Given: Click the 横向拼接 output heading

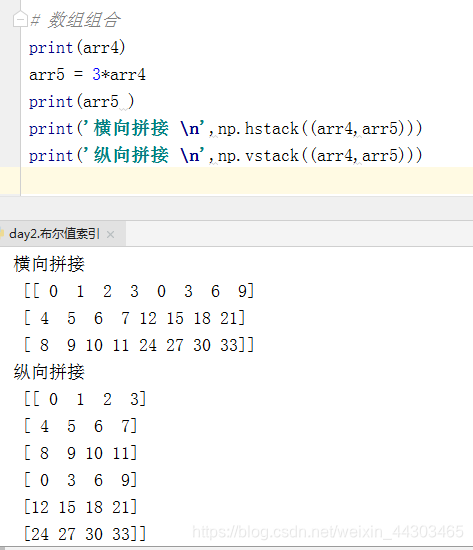Looking at the screenshot, I should pos(49,264).
